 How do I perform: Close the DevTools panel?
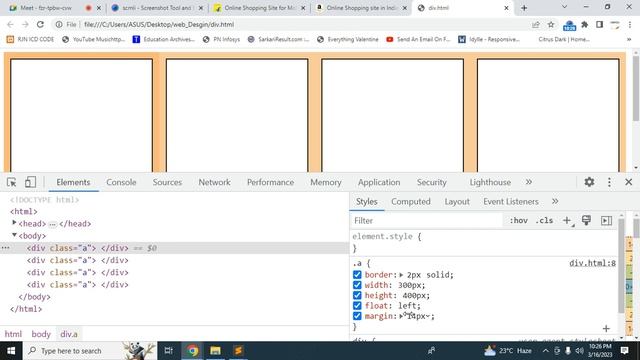[629, 182]
